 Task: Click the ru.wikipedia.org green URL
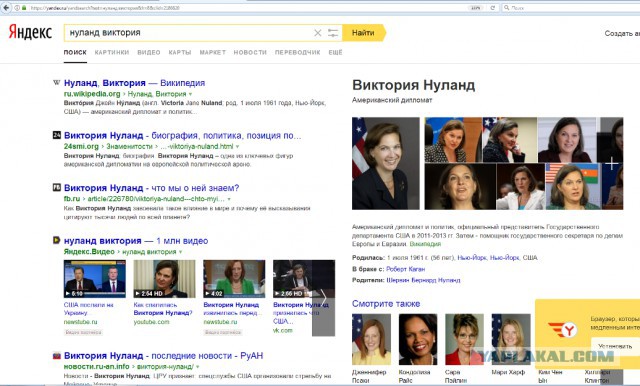pyautogui.click(x=92, y=94)
